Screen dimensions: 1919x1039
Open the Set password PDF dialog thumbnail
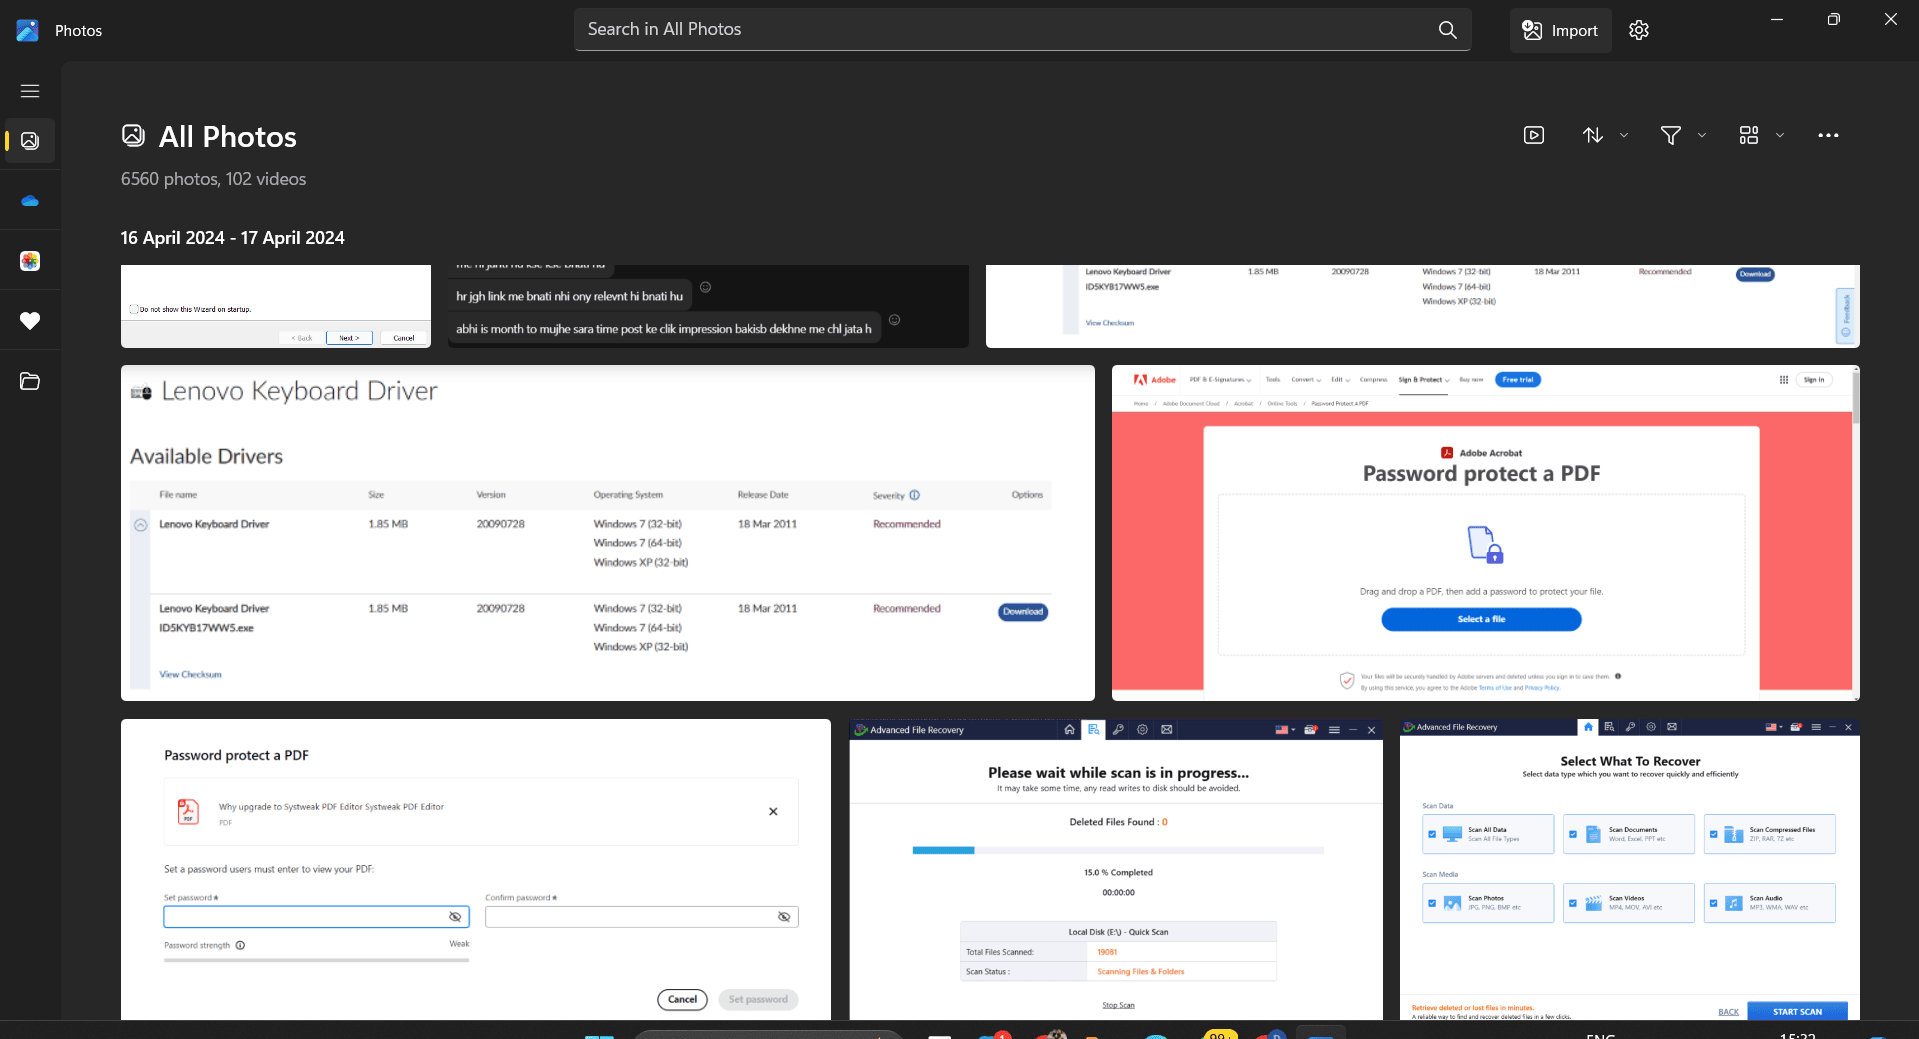[475, 869]
